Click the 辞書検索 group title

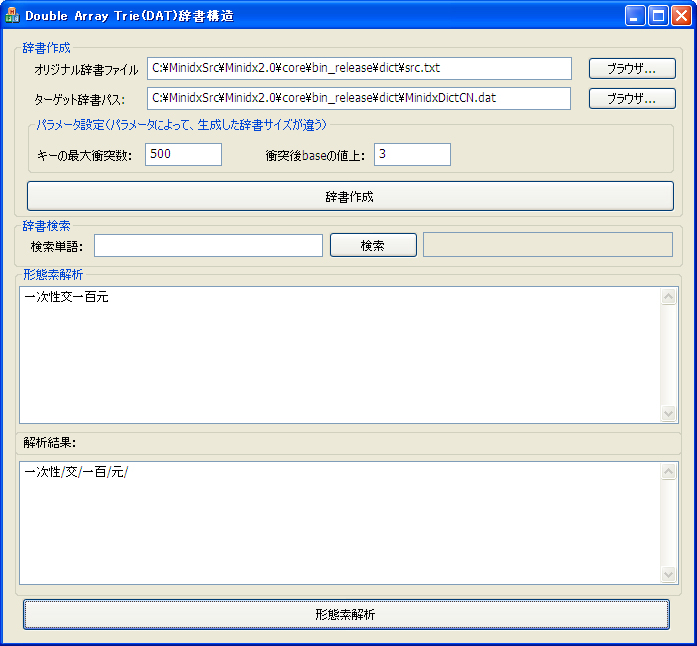[x=46, y=225]
